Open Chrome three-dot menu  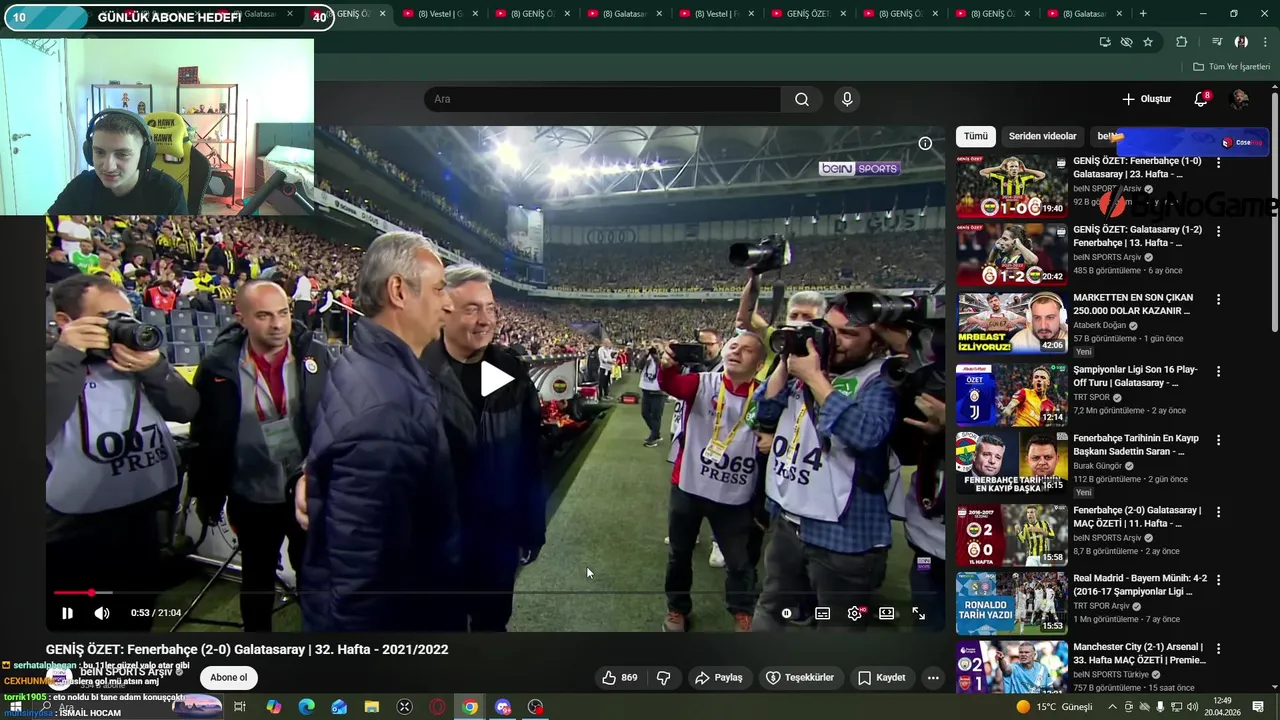pyautogui.click(x=1266, y=42)
